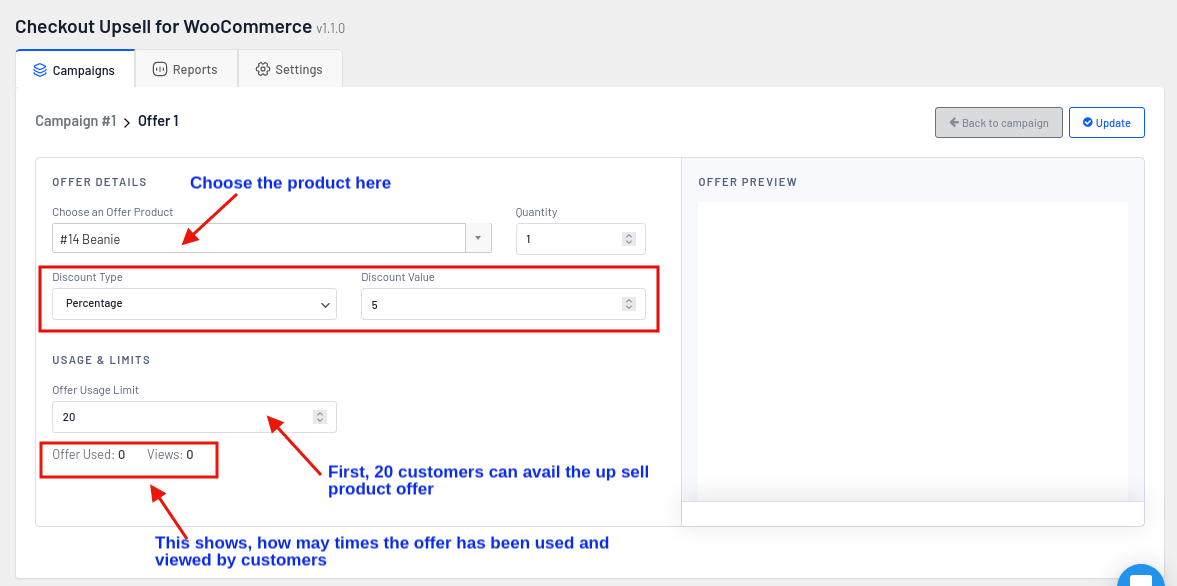The height and width of the screenshot is (586, 1177).
Task: Click the Settings gear icon
Action: [x=263, y=69]
